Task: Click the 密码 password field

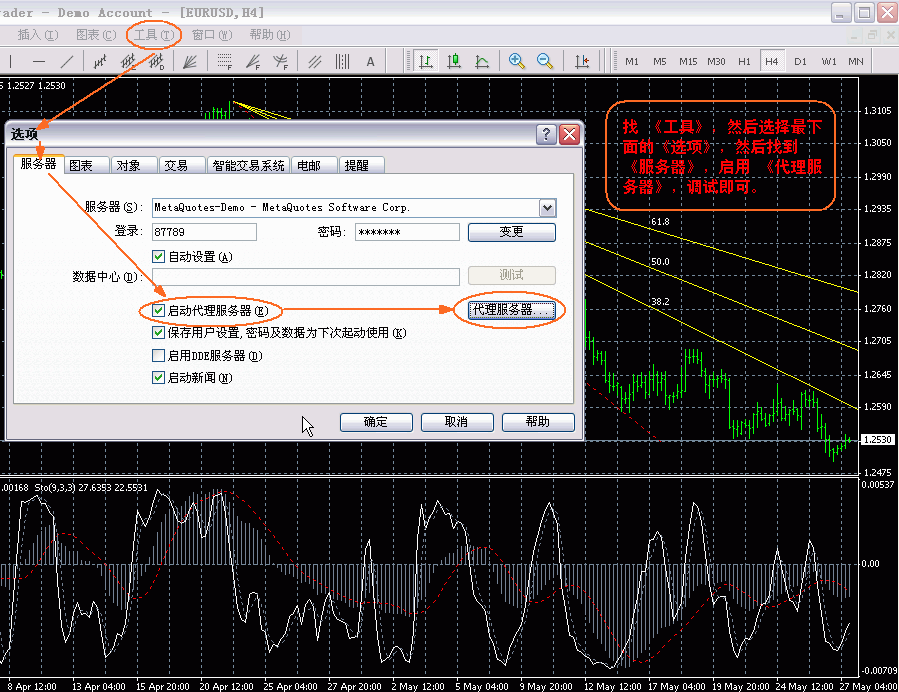Action: click(407, 232)
